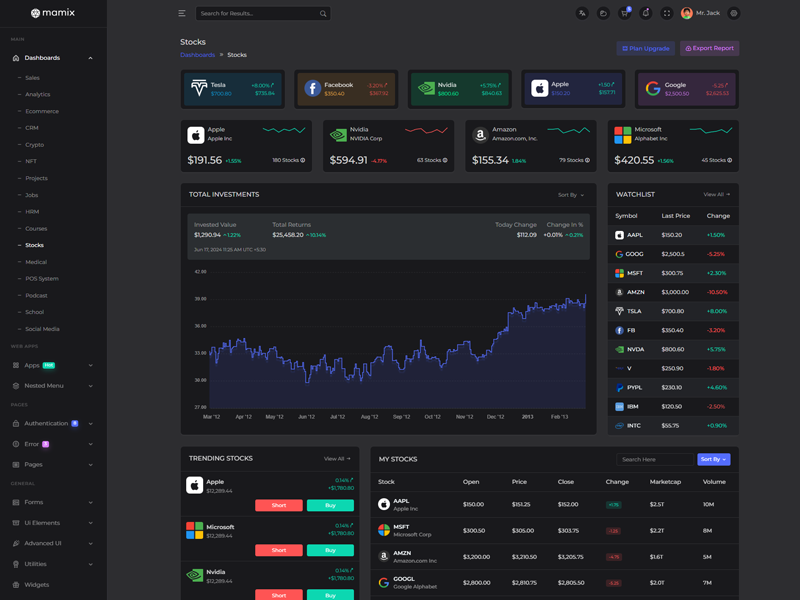Open the notifications bell icon
Image resolution: width=800 pixels, height=600 pixels.
[x=645, y=13]
